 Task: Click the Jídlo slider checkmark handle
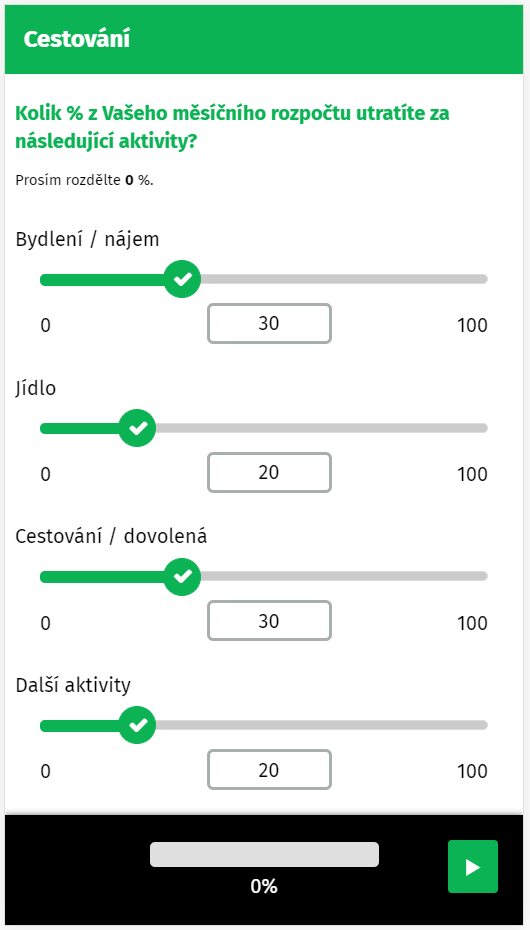[x=137, y=428]
